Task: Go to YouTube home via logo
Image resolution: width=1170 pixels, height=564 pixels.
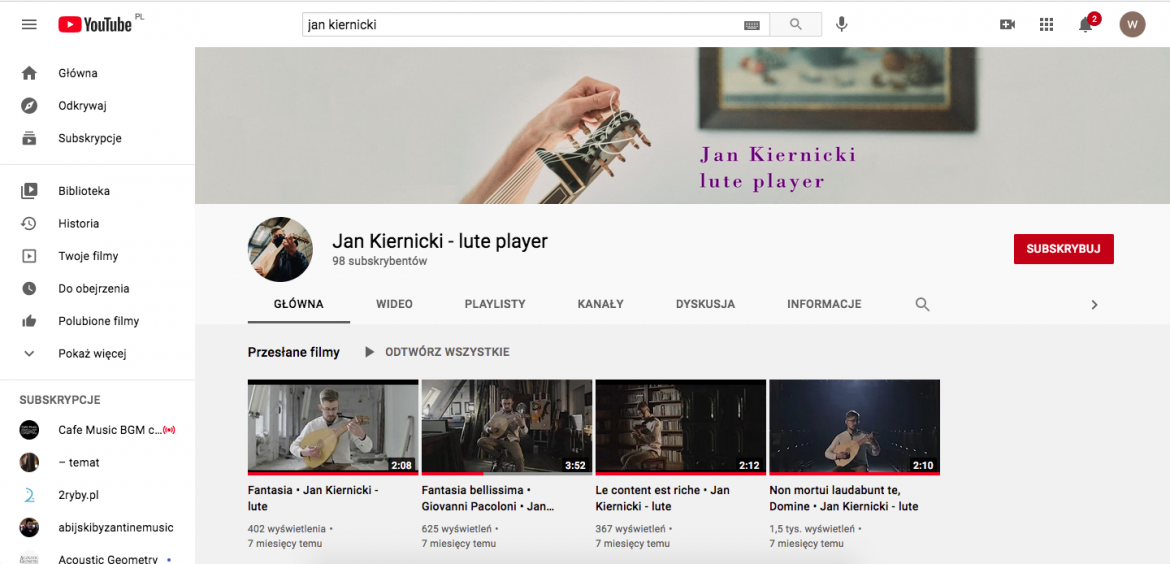Action: tap(96, 25)
